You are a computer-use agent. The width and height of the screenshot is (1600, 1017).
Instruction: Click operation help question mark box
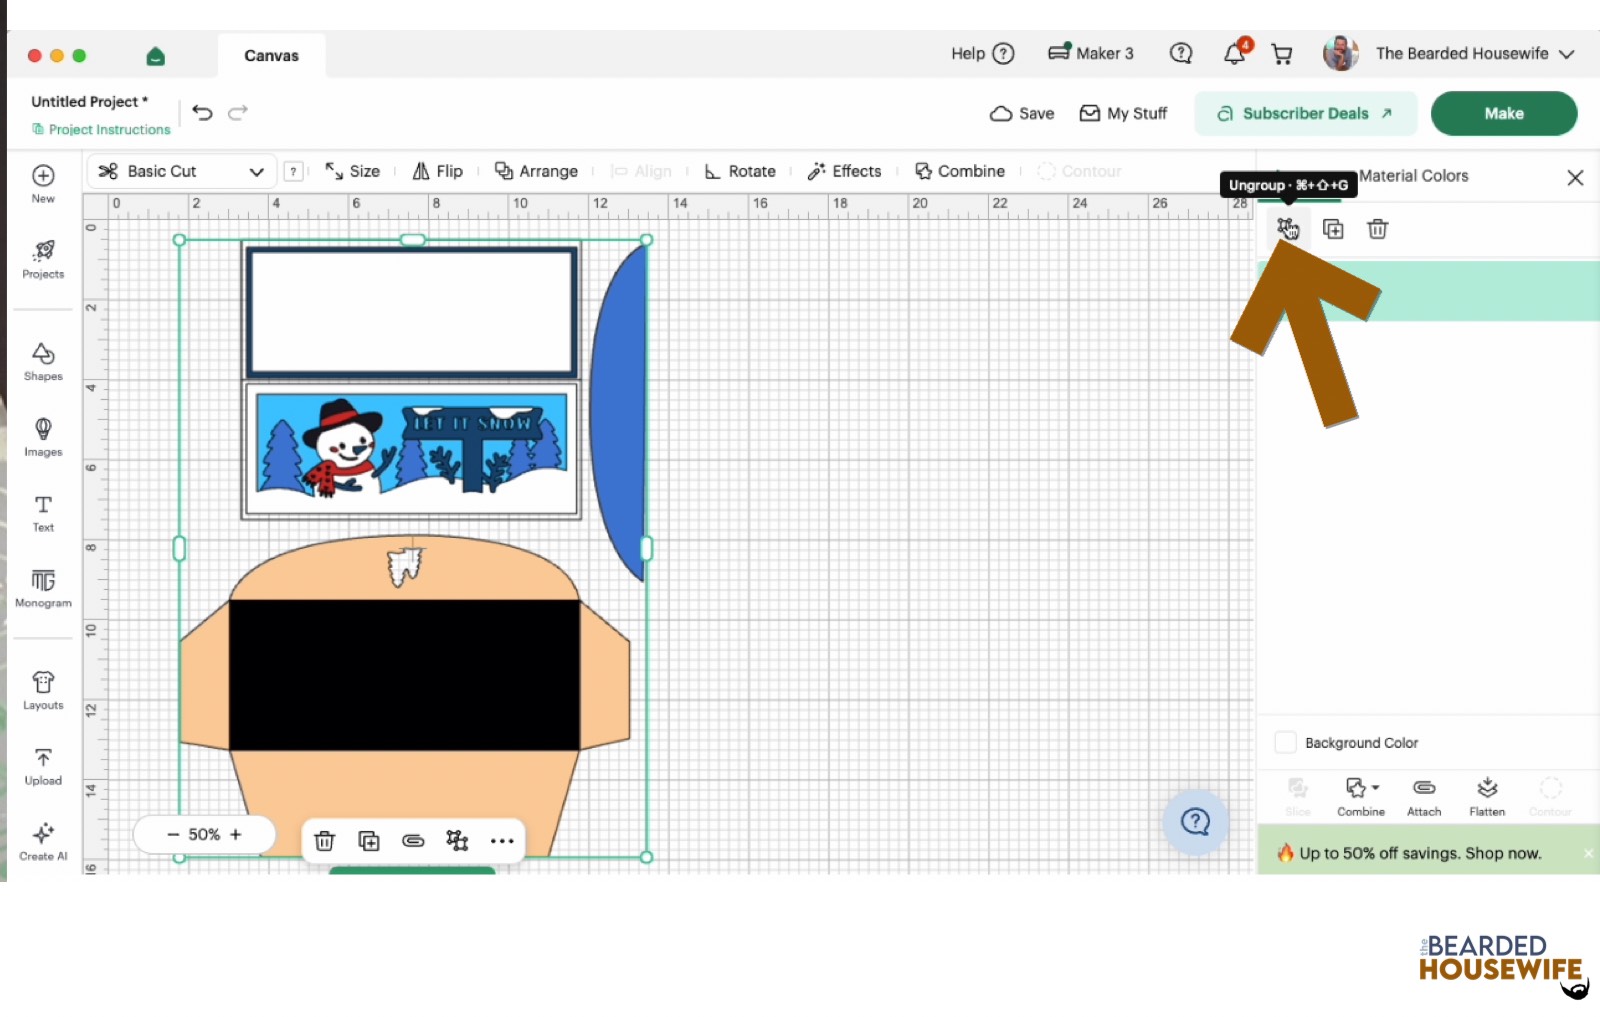click(x=293, y=171)
